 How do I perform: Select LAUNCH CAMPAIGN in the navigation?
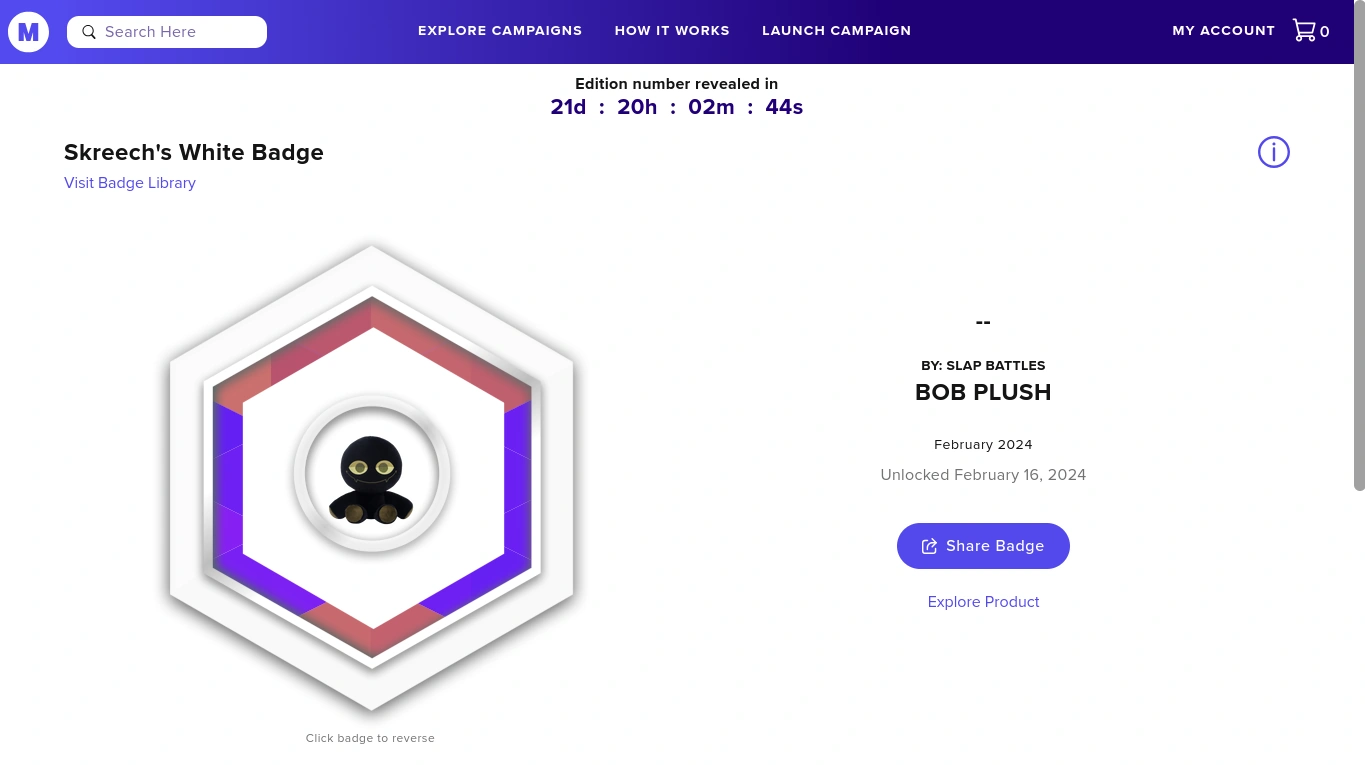coord(836,31)
